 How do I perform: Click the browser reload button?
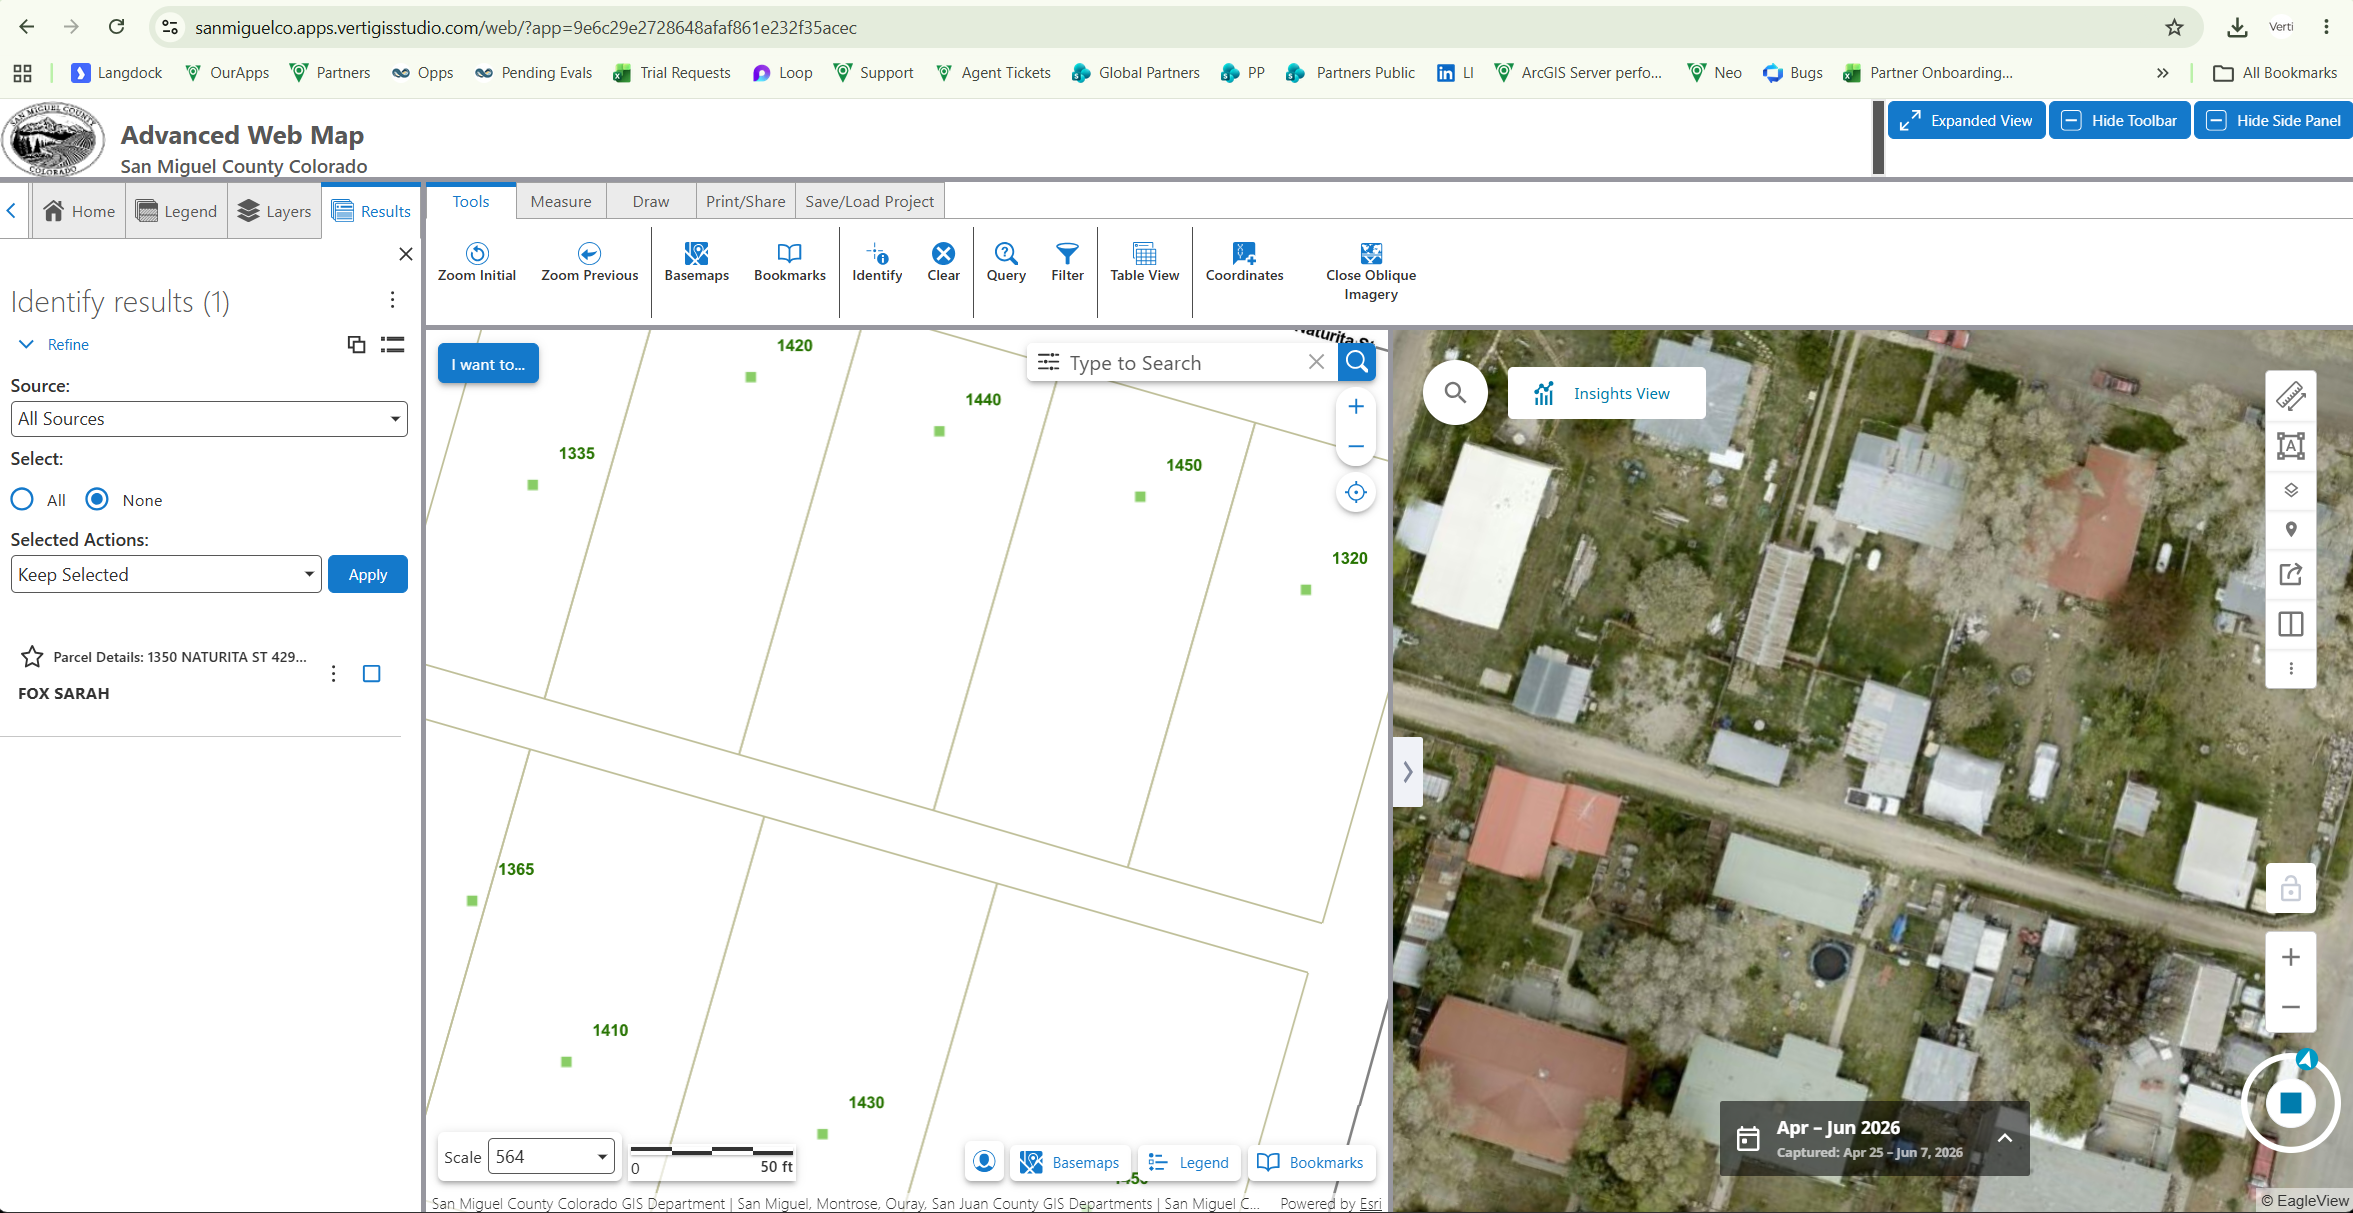click(x=116, y=27)
